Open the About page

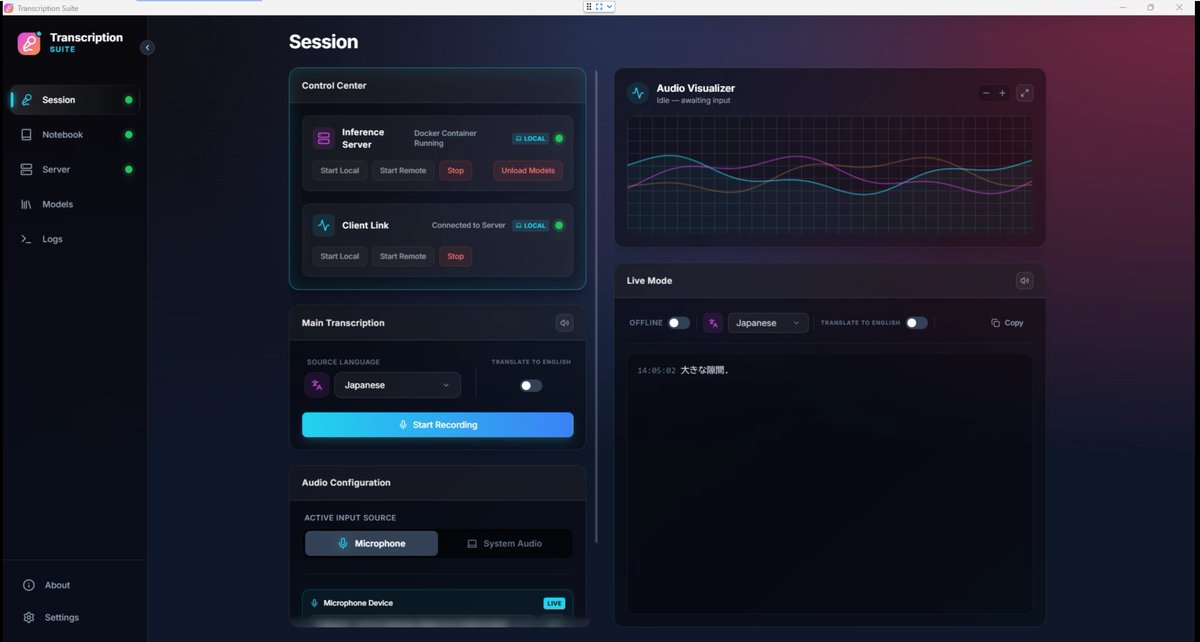tap(74, 585)
